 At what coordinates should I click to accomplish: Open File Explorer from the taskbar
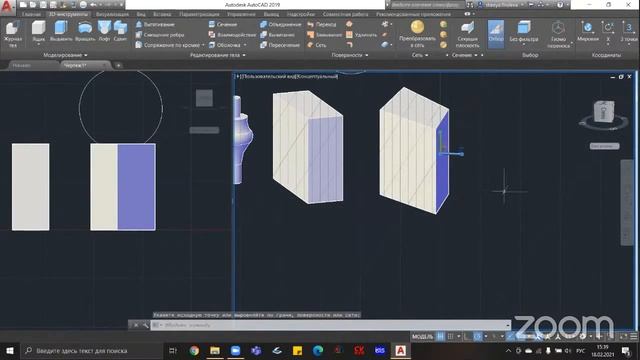(x=215, y=351)
